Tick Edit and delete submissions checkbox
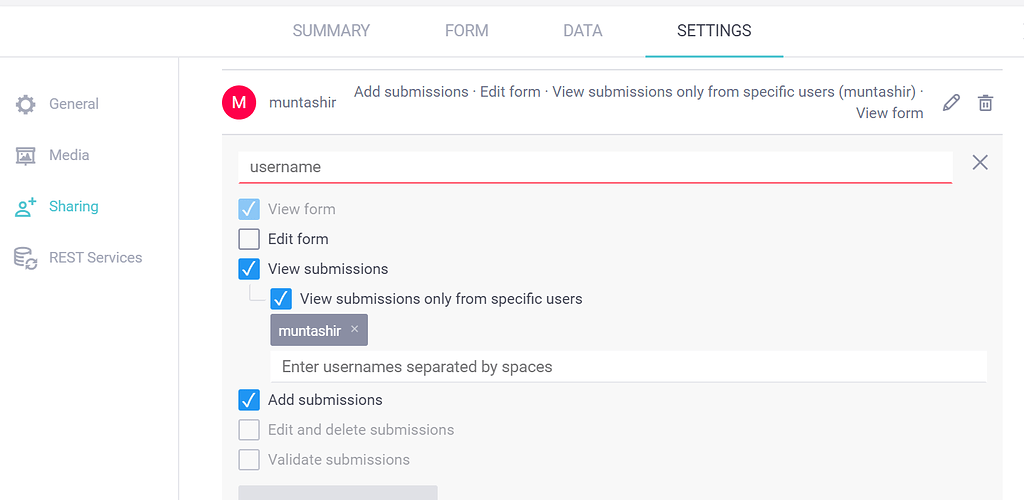1024x500 pixels. [x=249, y=430]
